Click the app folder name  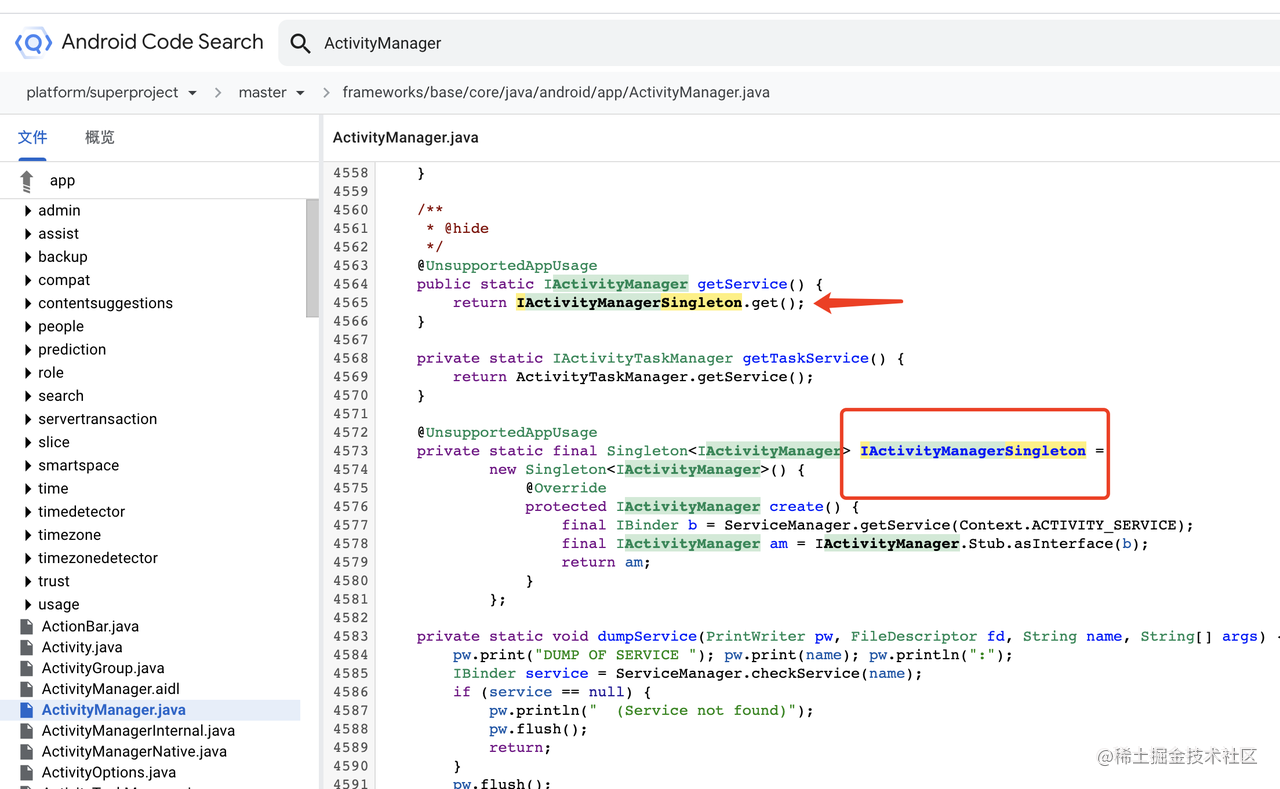[x=62, y=181]
